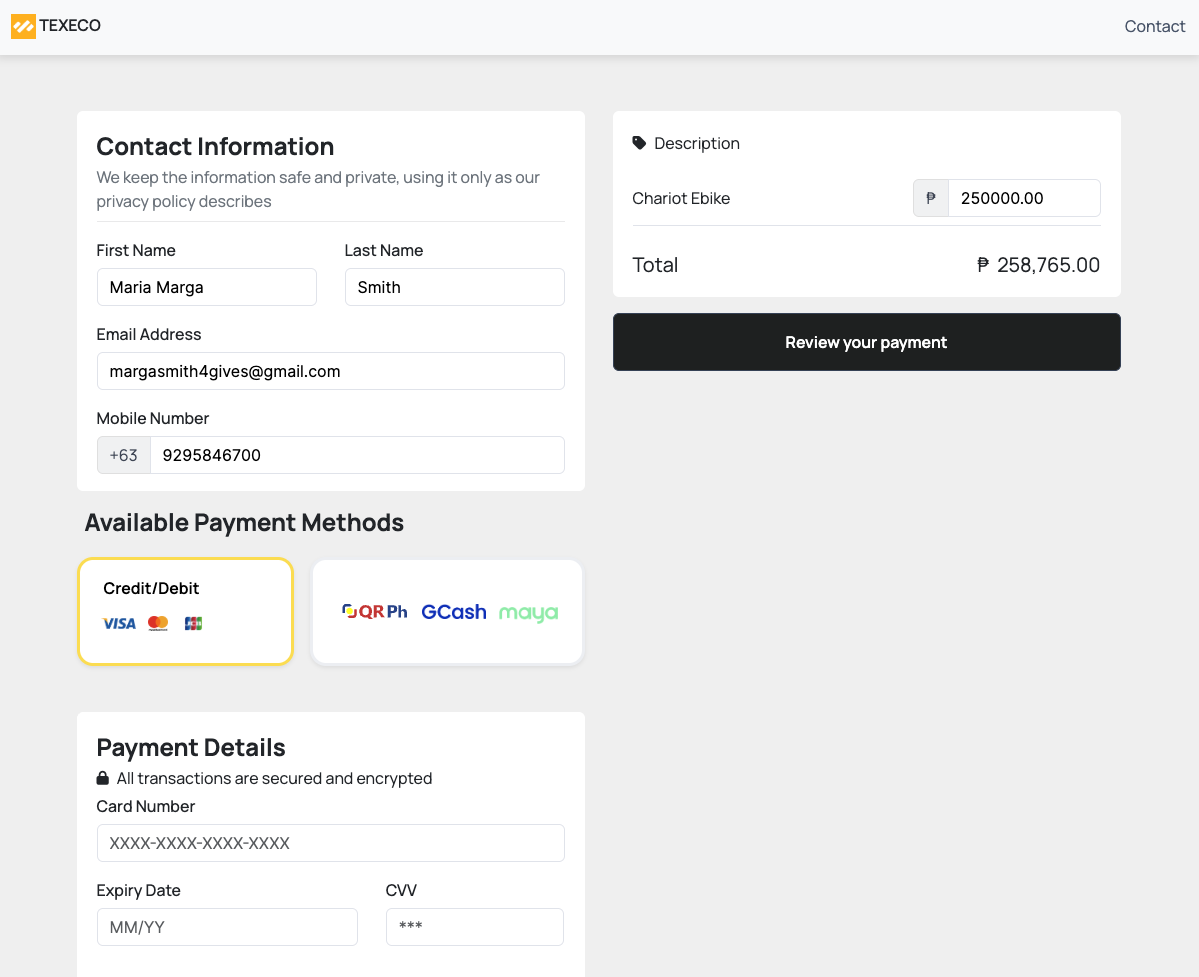
Task: Click the Mastercard logo icon
Action: (x=158, y=623)
